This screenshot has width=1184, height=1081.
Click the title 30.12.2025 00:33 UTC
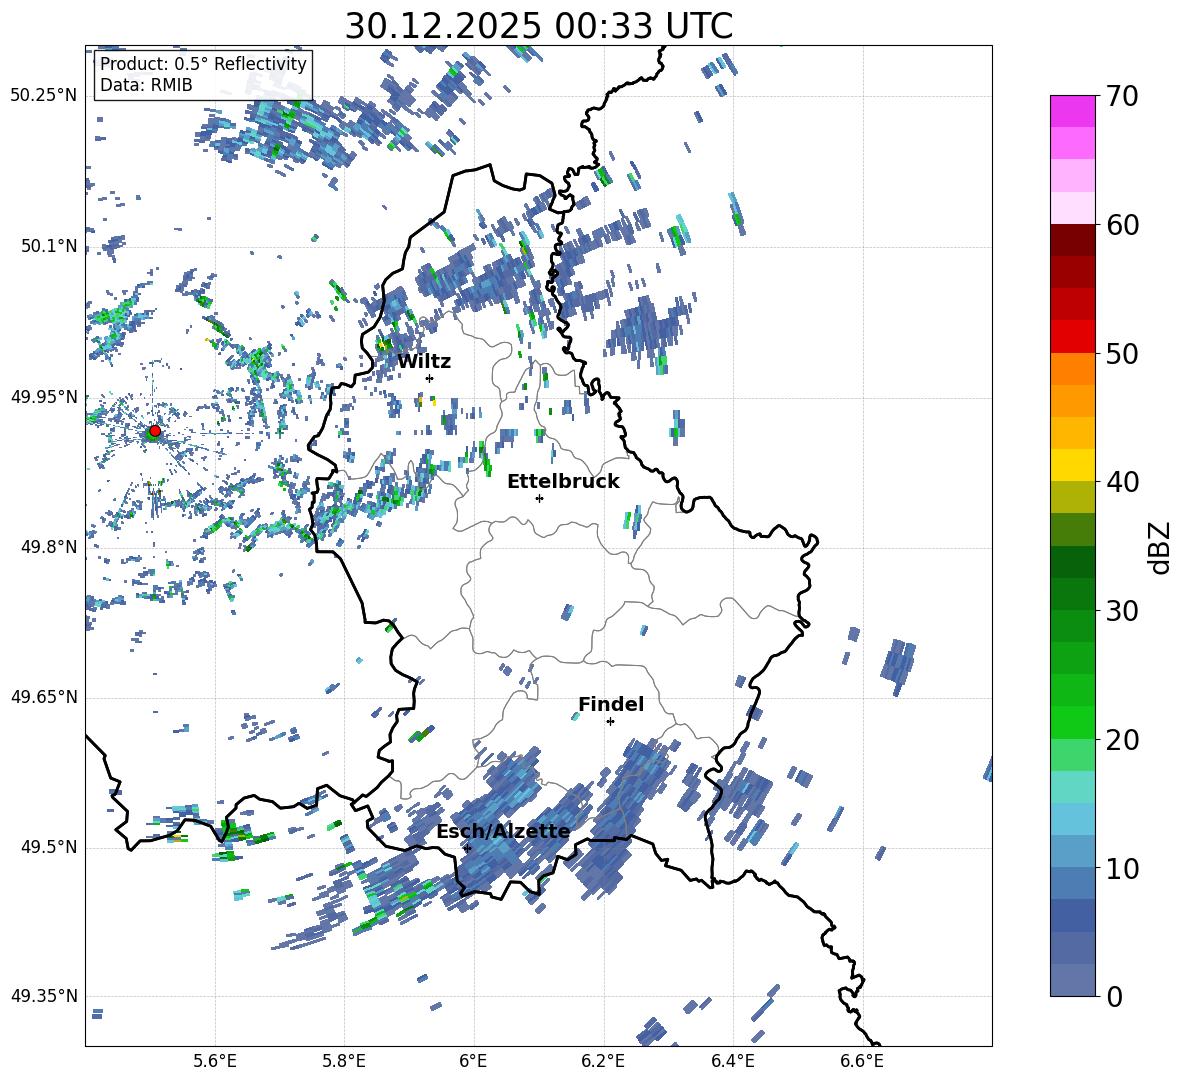click(x=538, y=26)
